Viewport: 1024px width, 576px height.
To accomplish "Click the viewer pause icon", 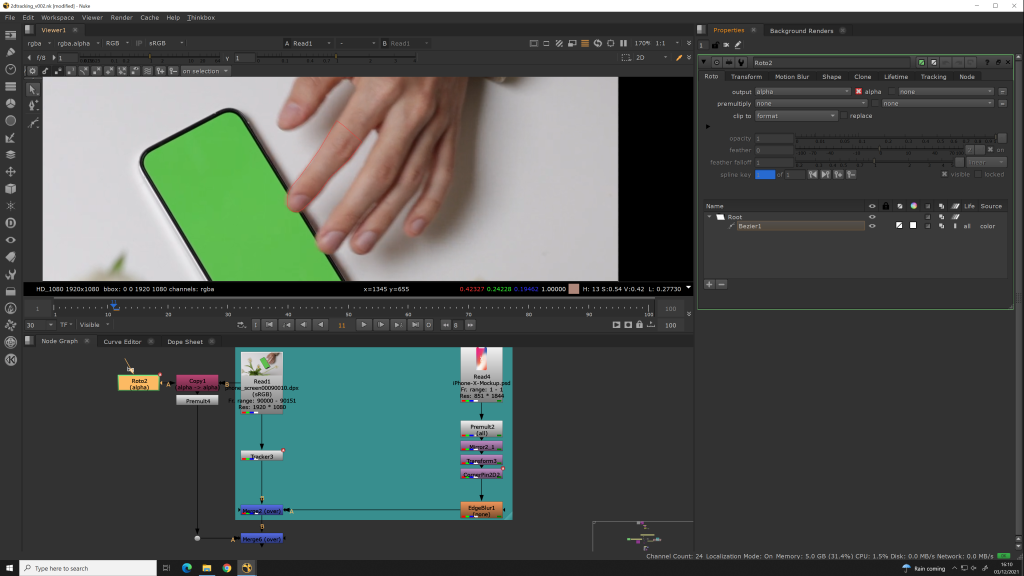I will pyautogui.click(x=624, y=43).
